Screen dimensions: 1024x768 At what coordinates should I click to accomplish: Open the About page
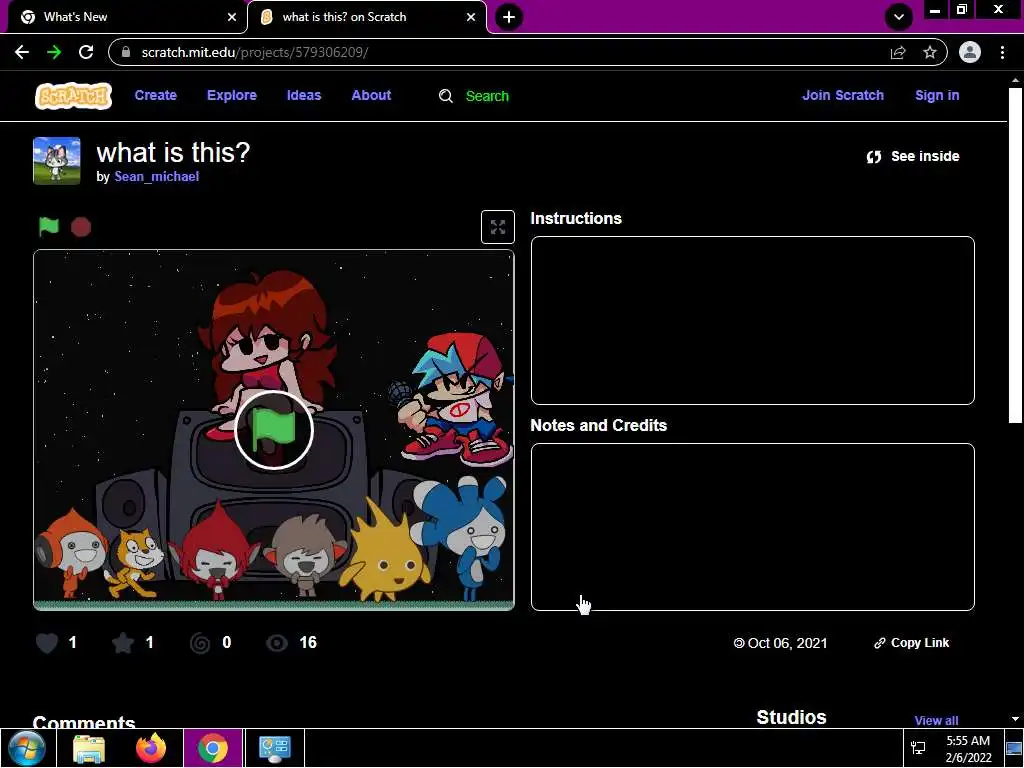click(x=371, y=95)
